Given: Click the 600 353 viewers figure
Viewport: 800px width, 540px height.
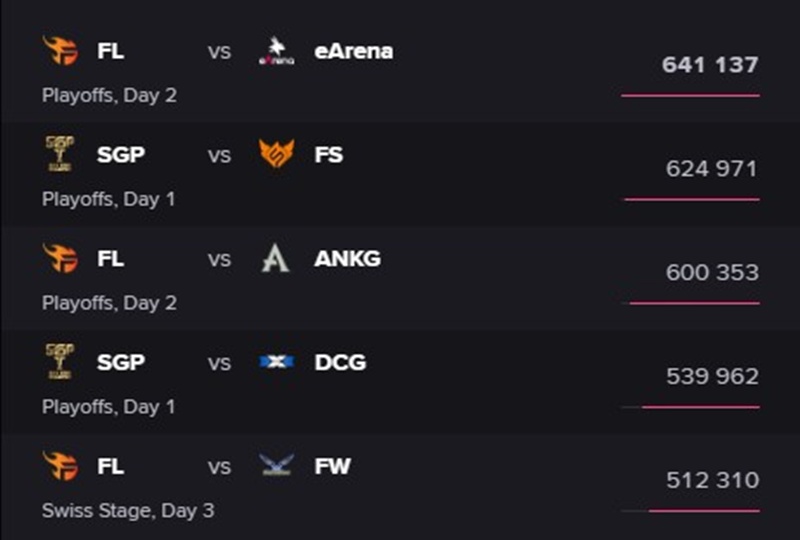Looking at the screenshot, I should click(x=712, y=273).
